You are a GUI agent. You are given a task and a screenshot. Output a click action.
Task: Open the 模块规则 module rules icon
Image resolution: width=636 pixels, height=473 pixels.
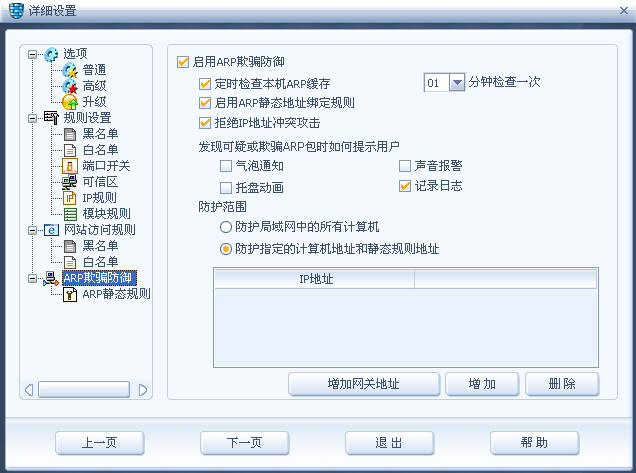click(70, 214)
